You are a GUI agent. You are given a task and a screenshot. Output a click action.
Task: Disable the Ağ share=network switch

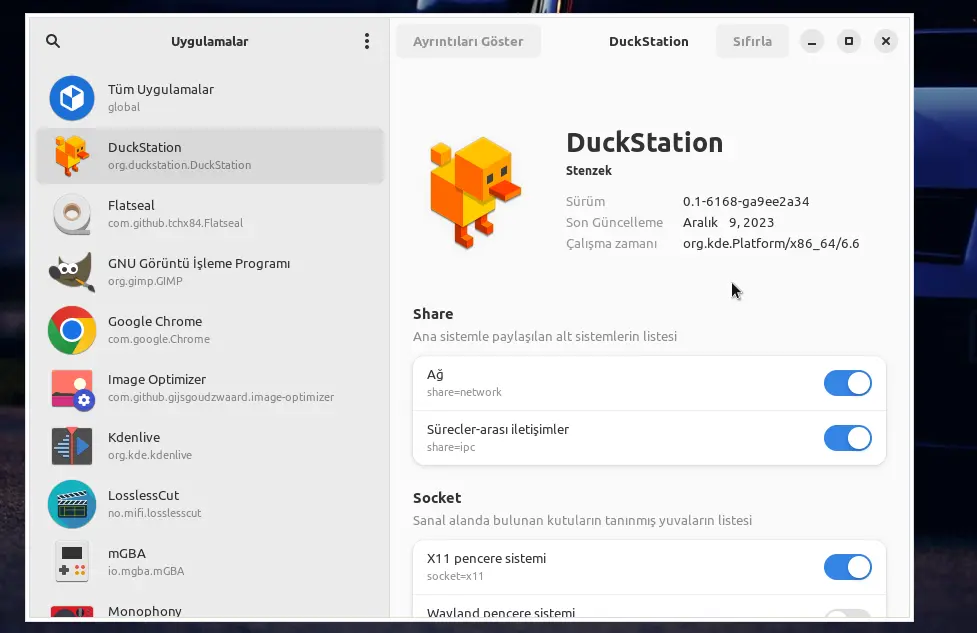tap(847, 383)
